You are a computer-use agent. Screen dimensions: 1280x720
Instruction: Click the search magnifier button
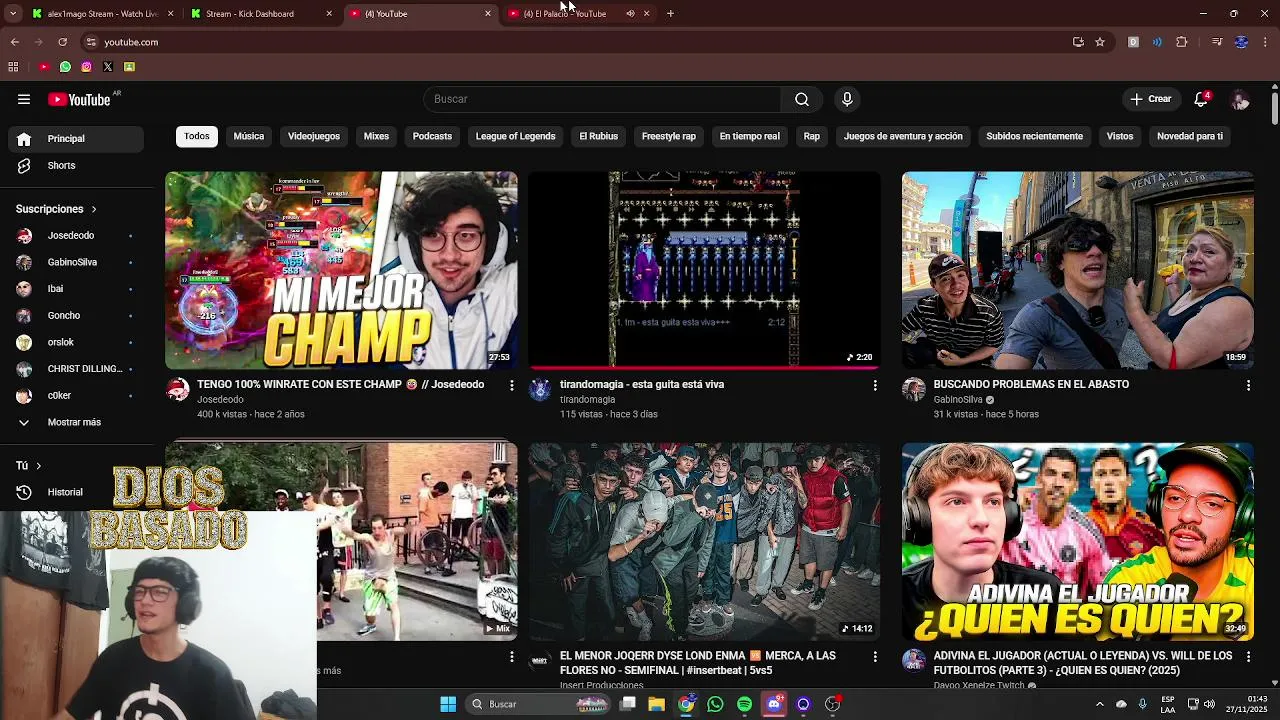[x=802, y=99]
